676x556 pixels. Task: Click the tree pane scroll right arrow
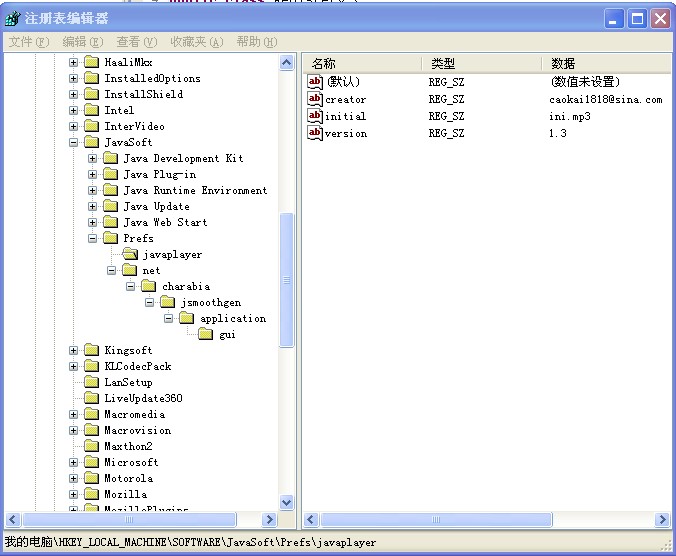point(269,519)
